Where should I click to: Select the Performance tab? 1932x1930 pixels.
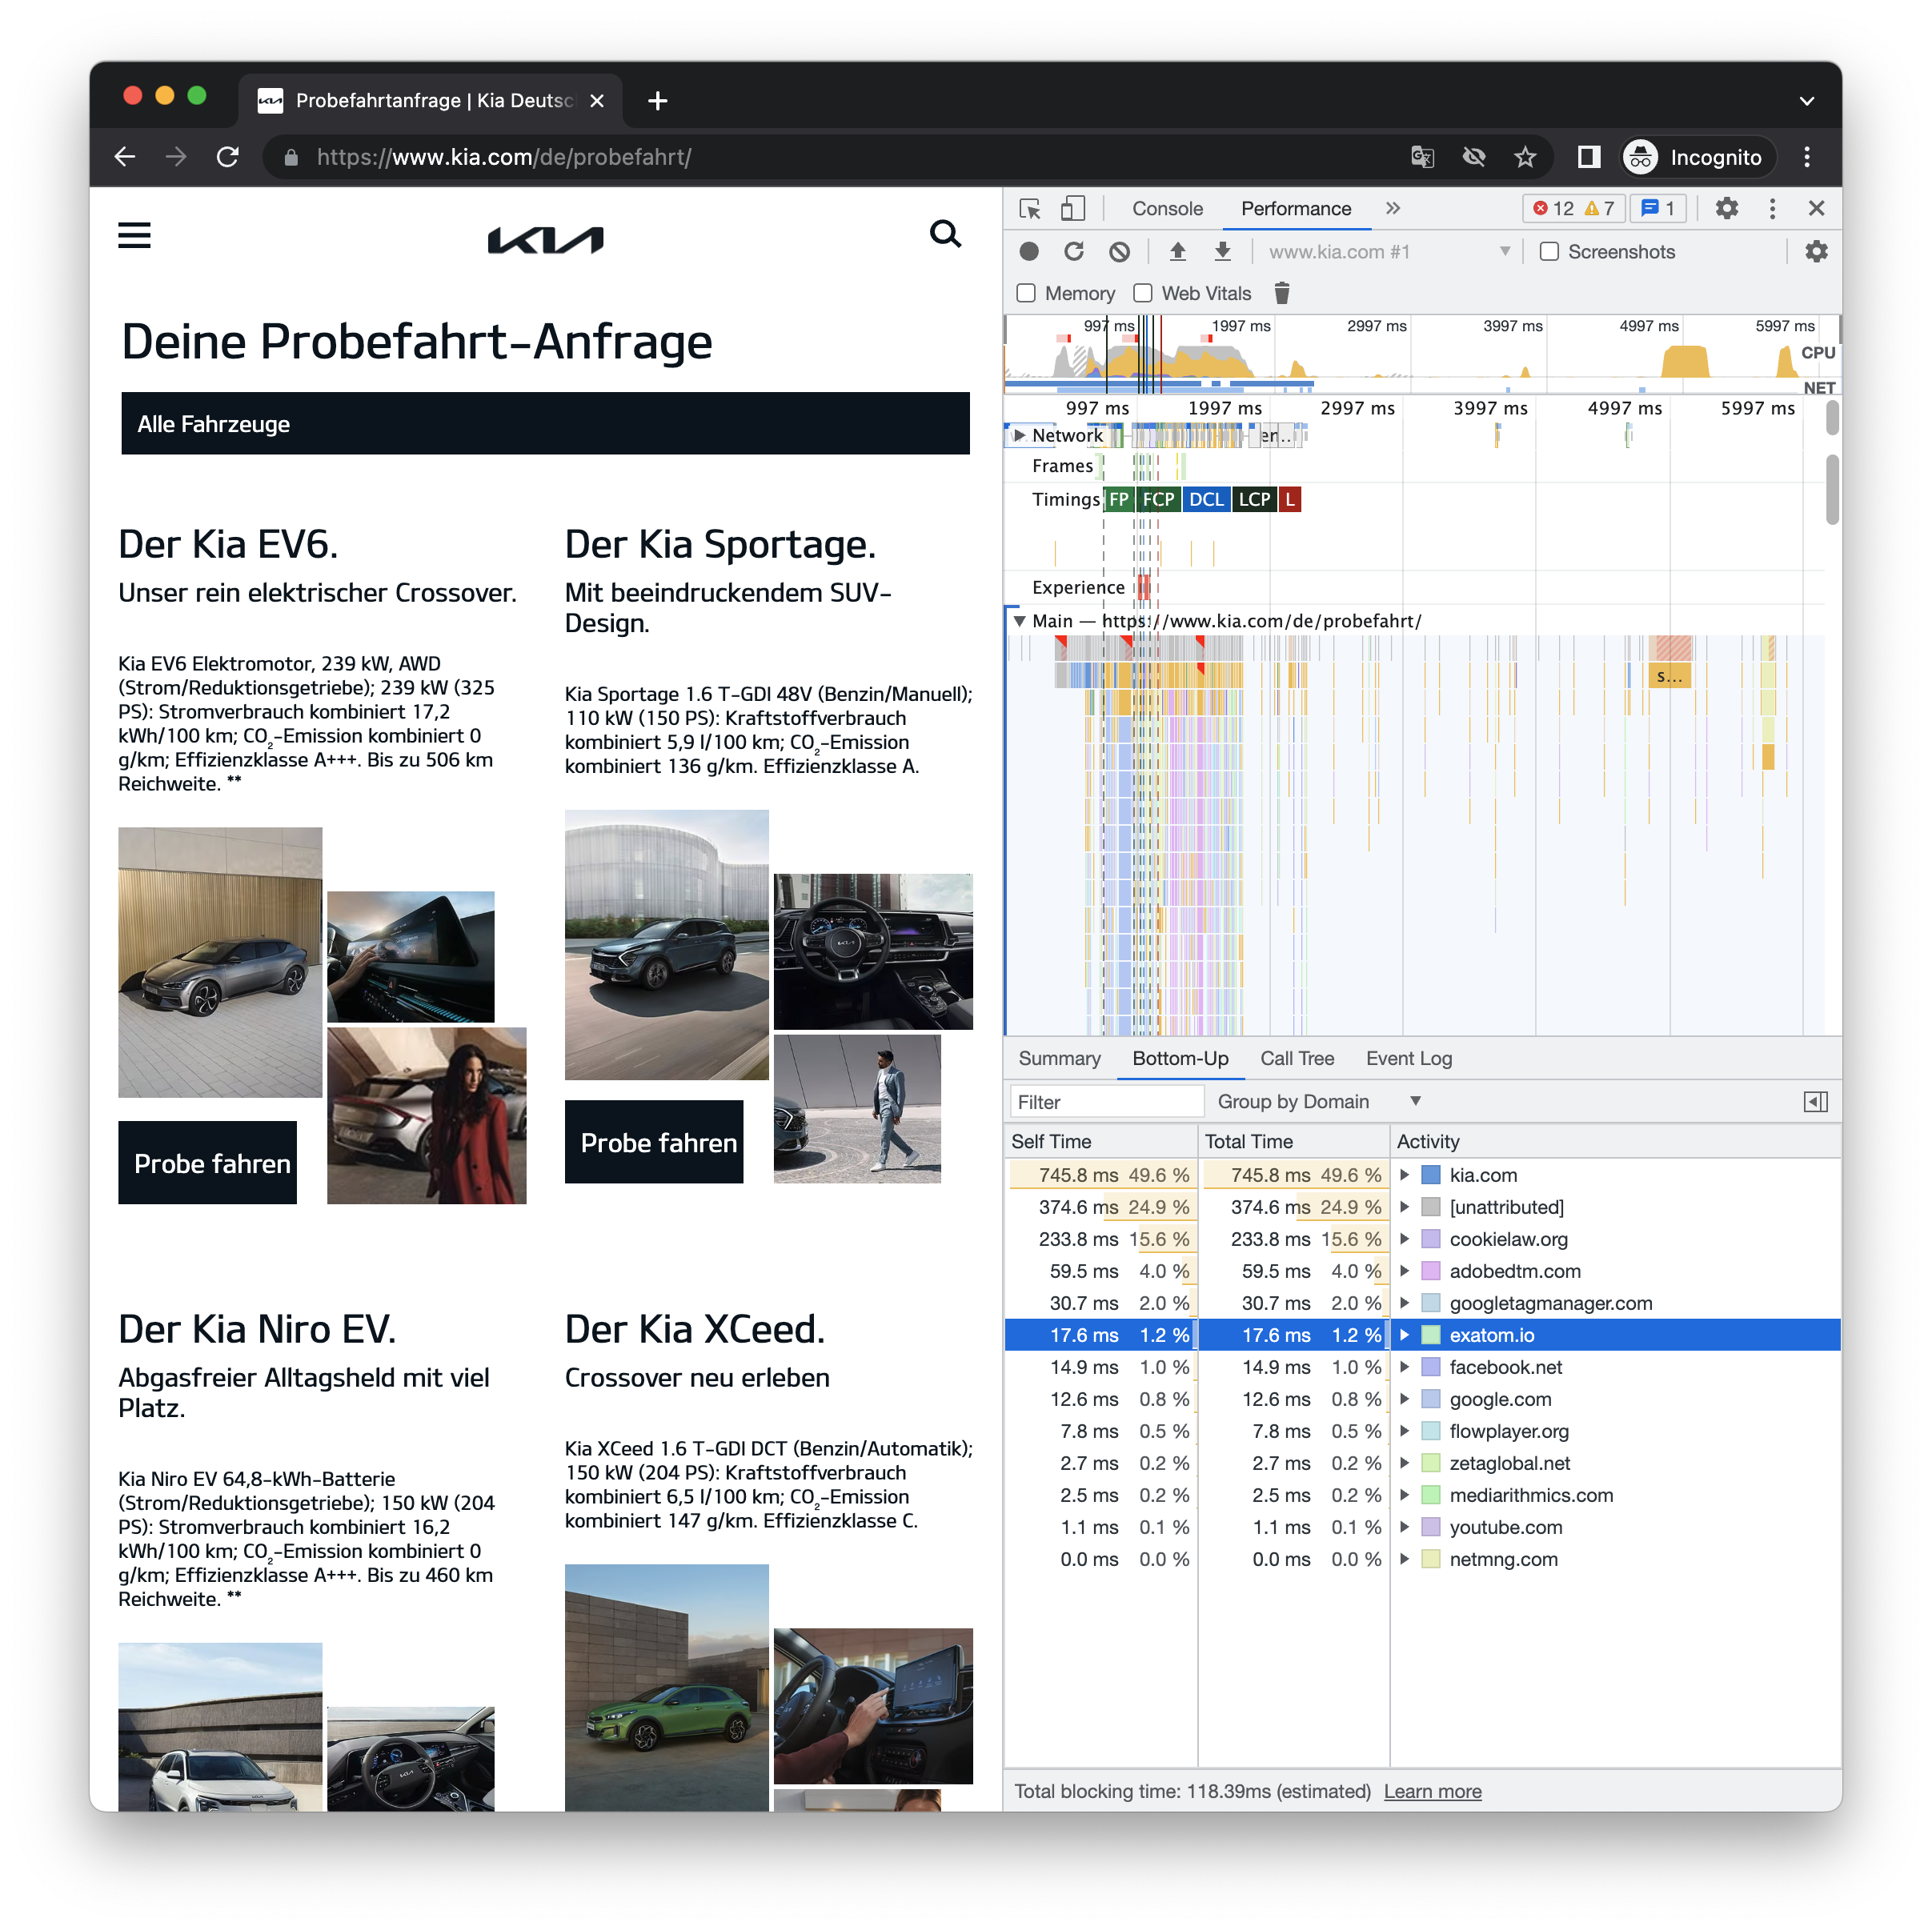(1296, 209)
